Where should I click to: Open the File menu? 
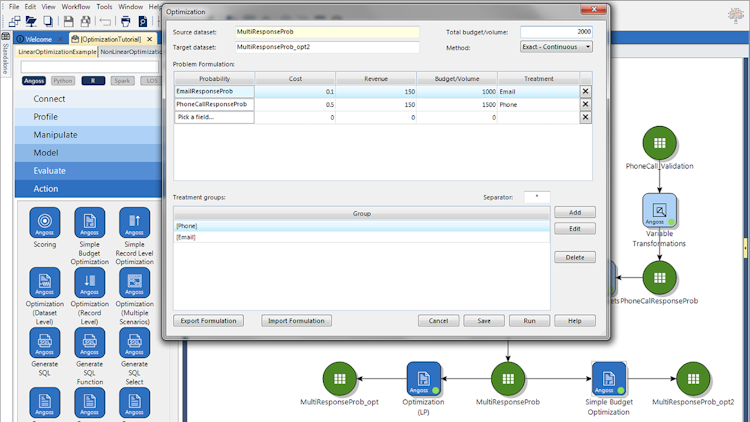point(14,7)
